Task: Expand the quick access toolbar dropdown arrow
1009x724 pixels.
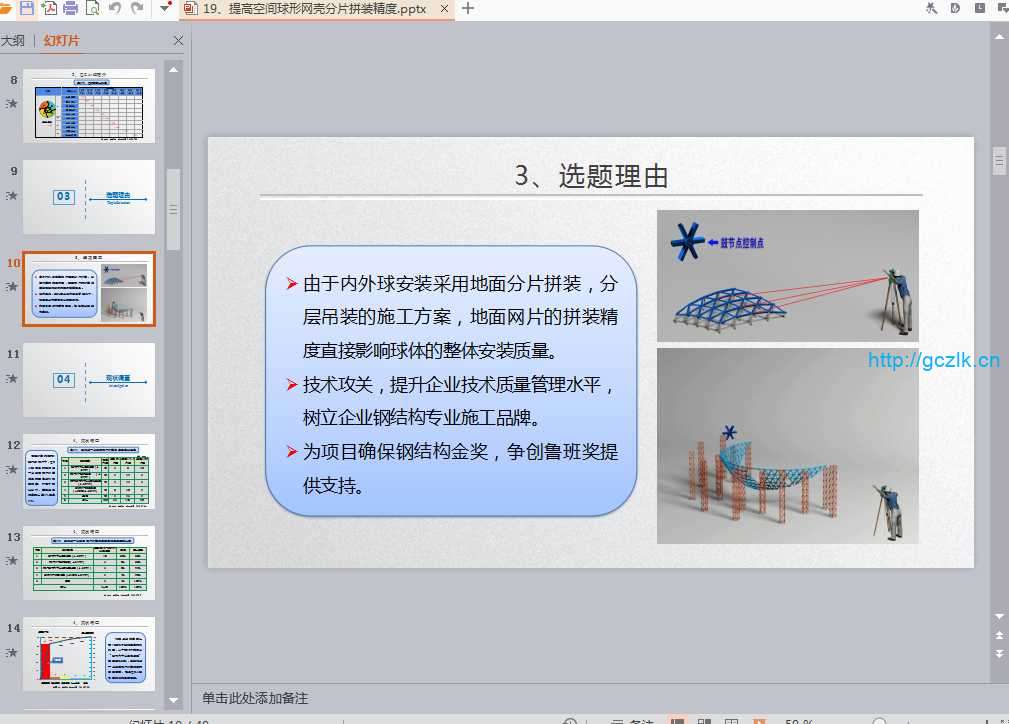Action: (165, 8)
